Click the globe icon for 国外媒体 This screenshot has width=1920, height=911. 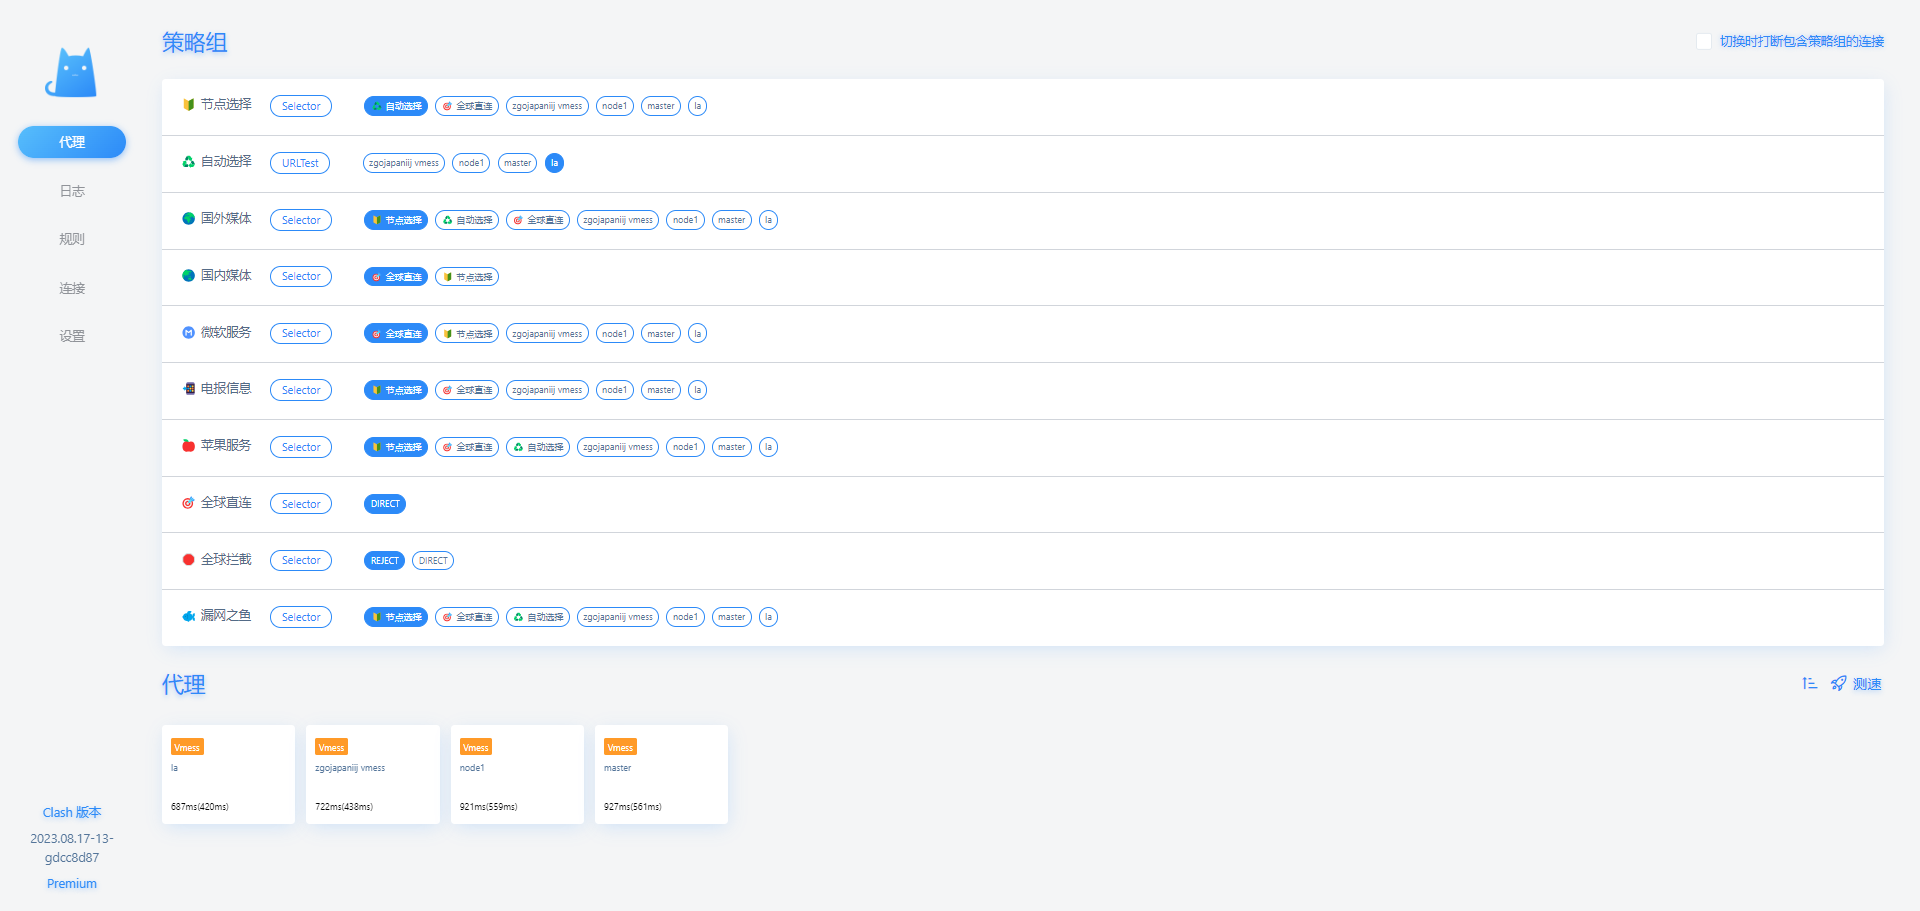click(188, 218)
